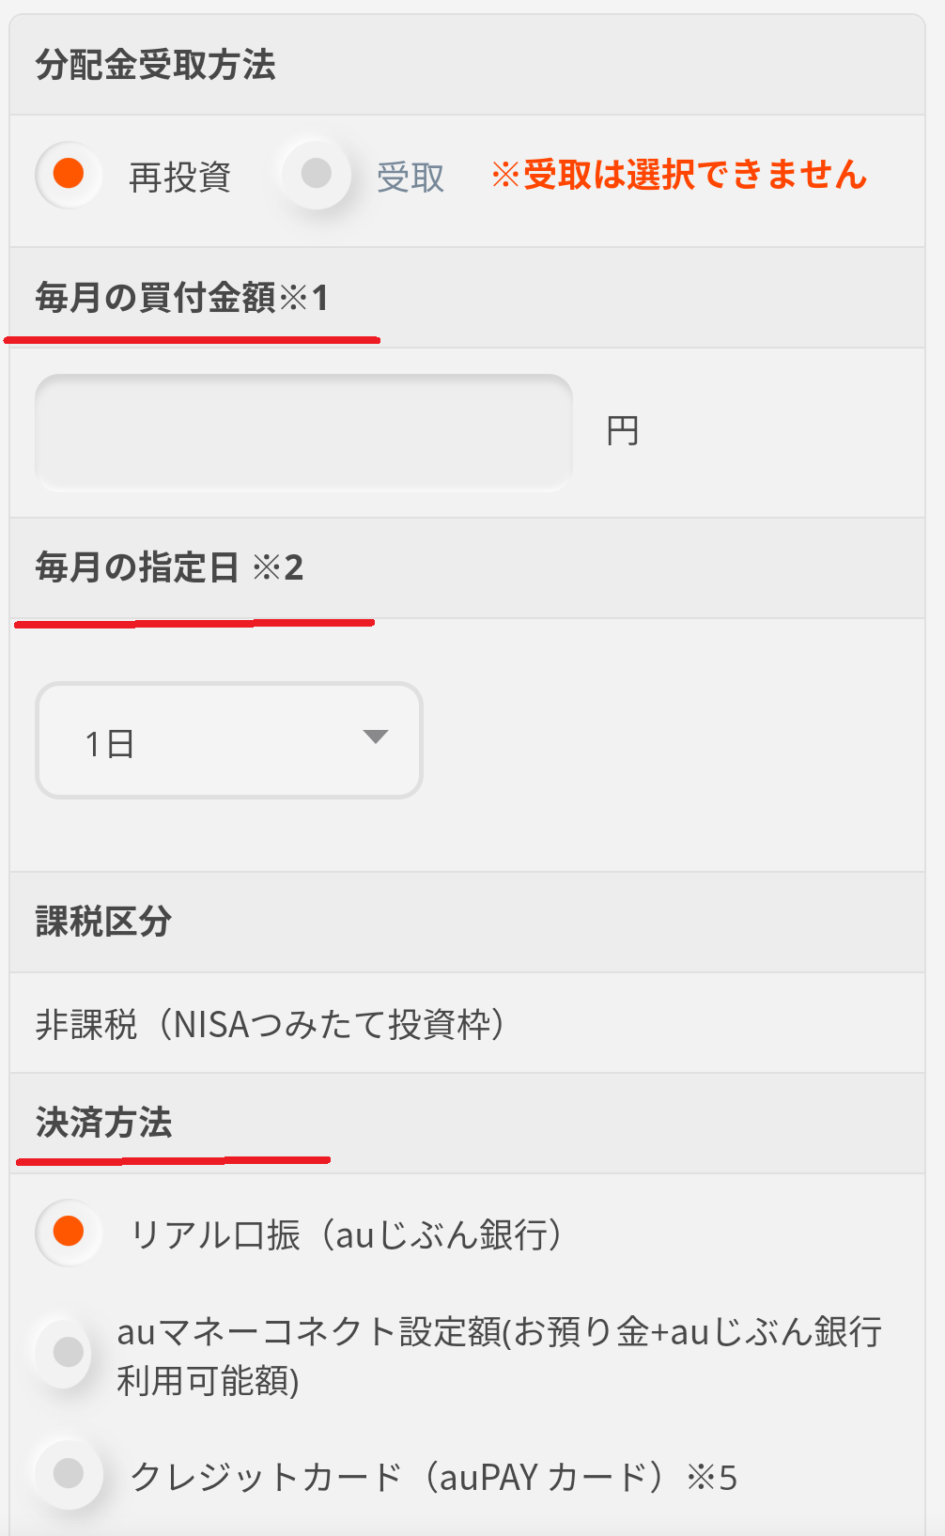945x1536 pixels.
Task: Select auマネーコネクト設定額 payment option
Action: coord(68,1352)
